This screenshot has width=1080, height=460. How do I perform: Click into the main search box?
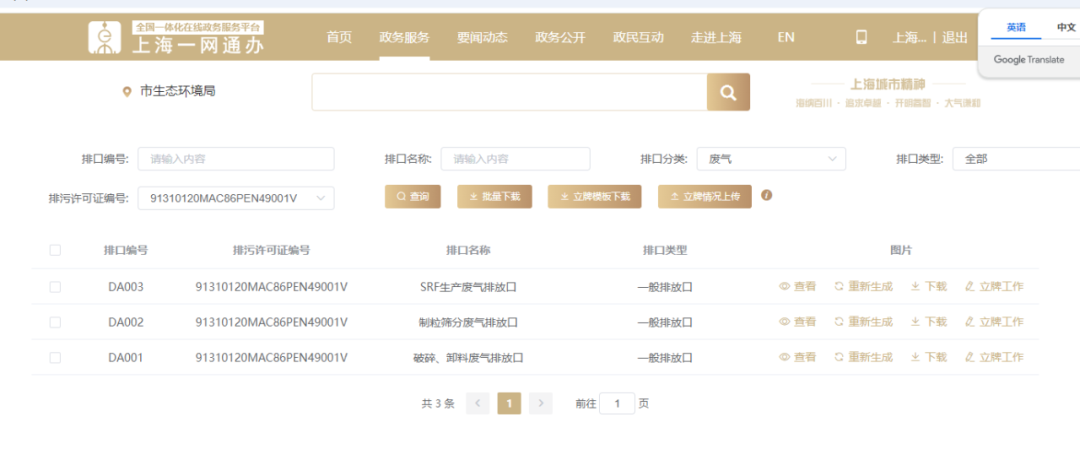tap(509, 92)
